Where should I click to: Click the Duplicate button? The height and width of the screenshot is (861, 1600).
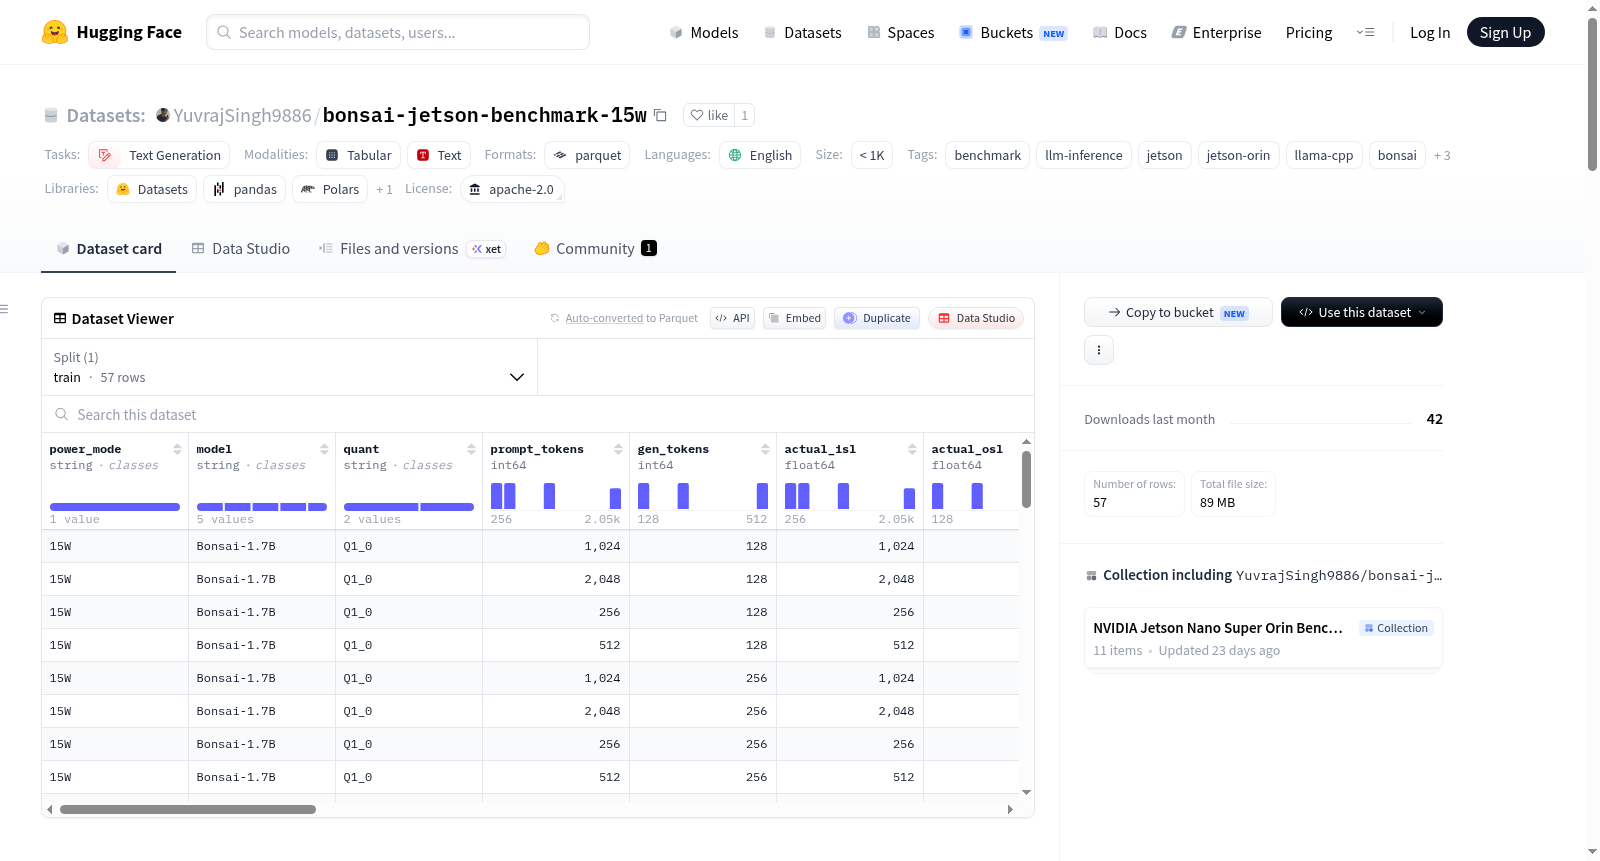[877, 318]
